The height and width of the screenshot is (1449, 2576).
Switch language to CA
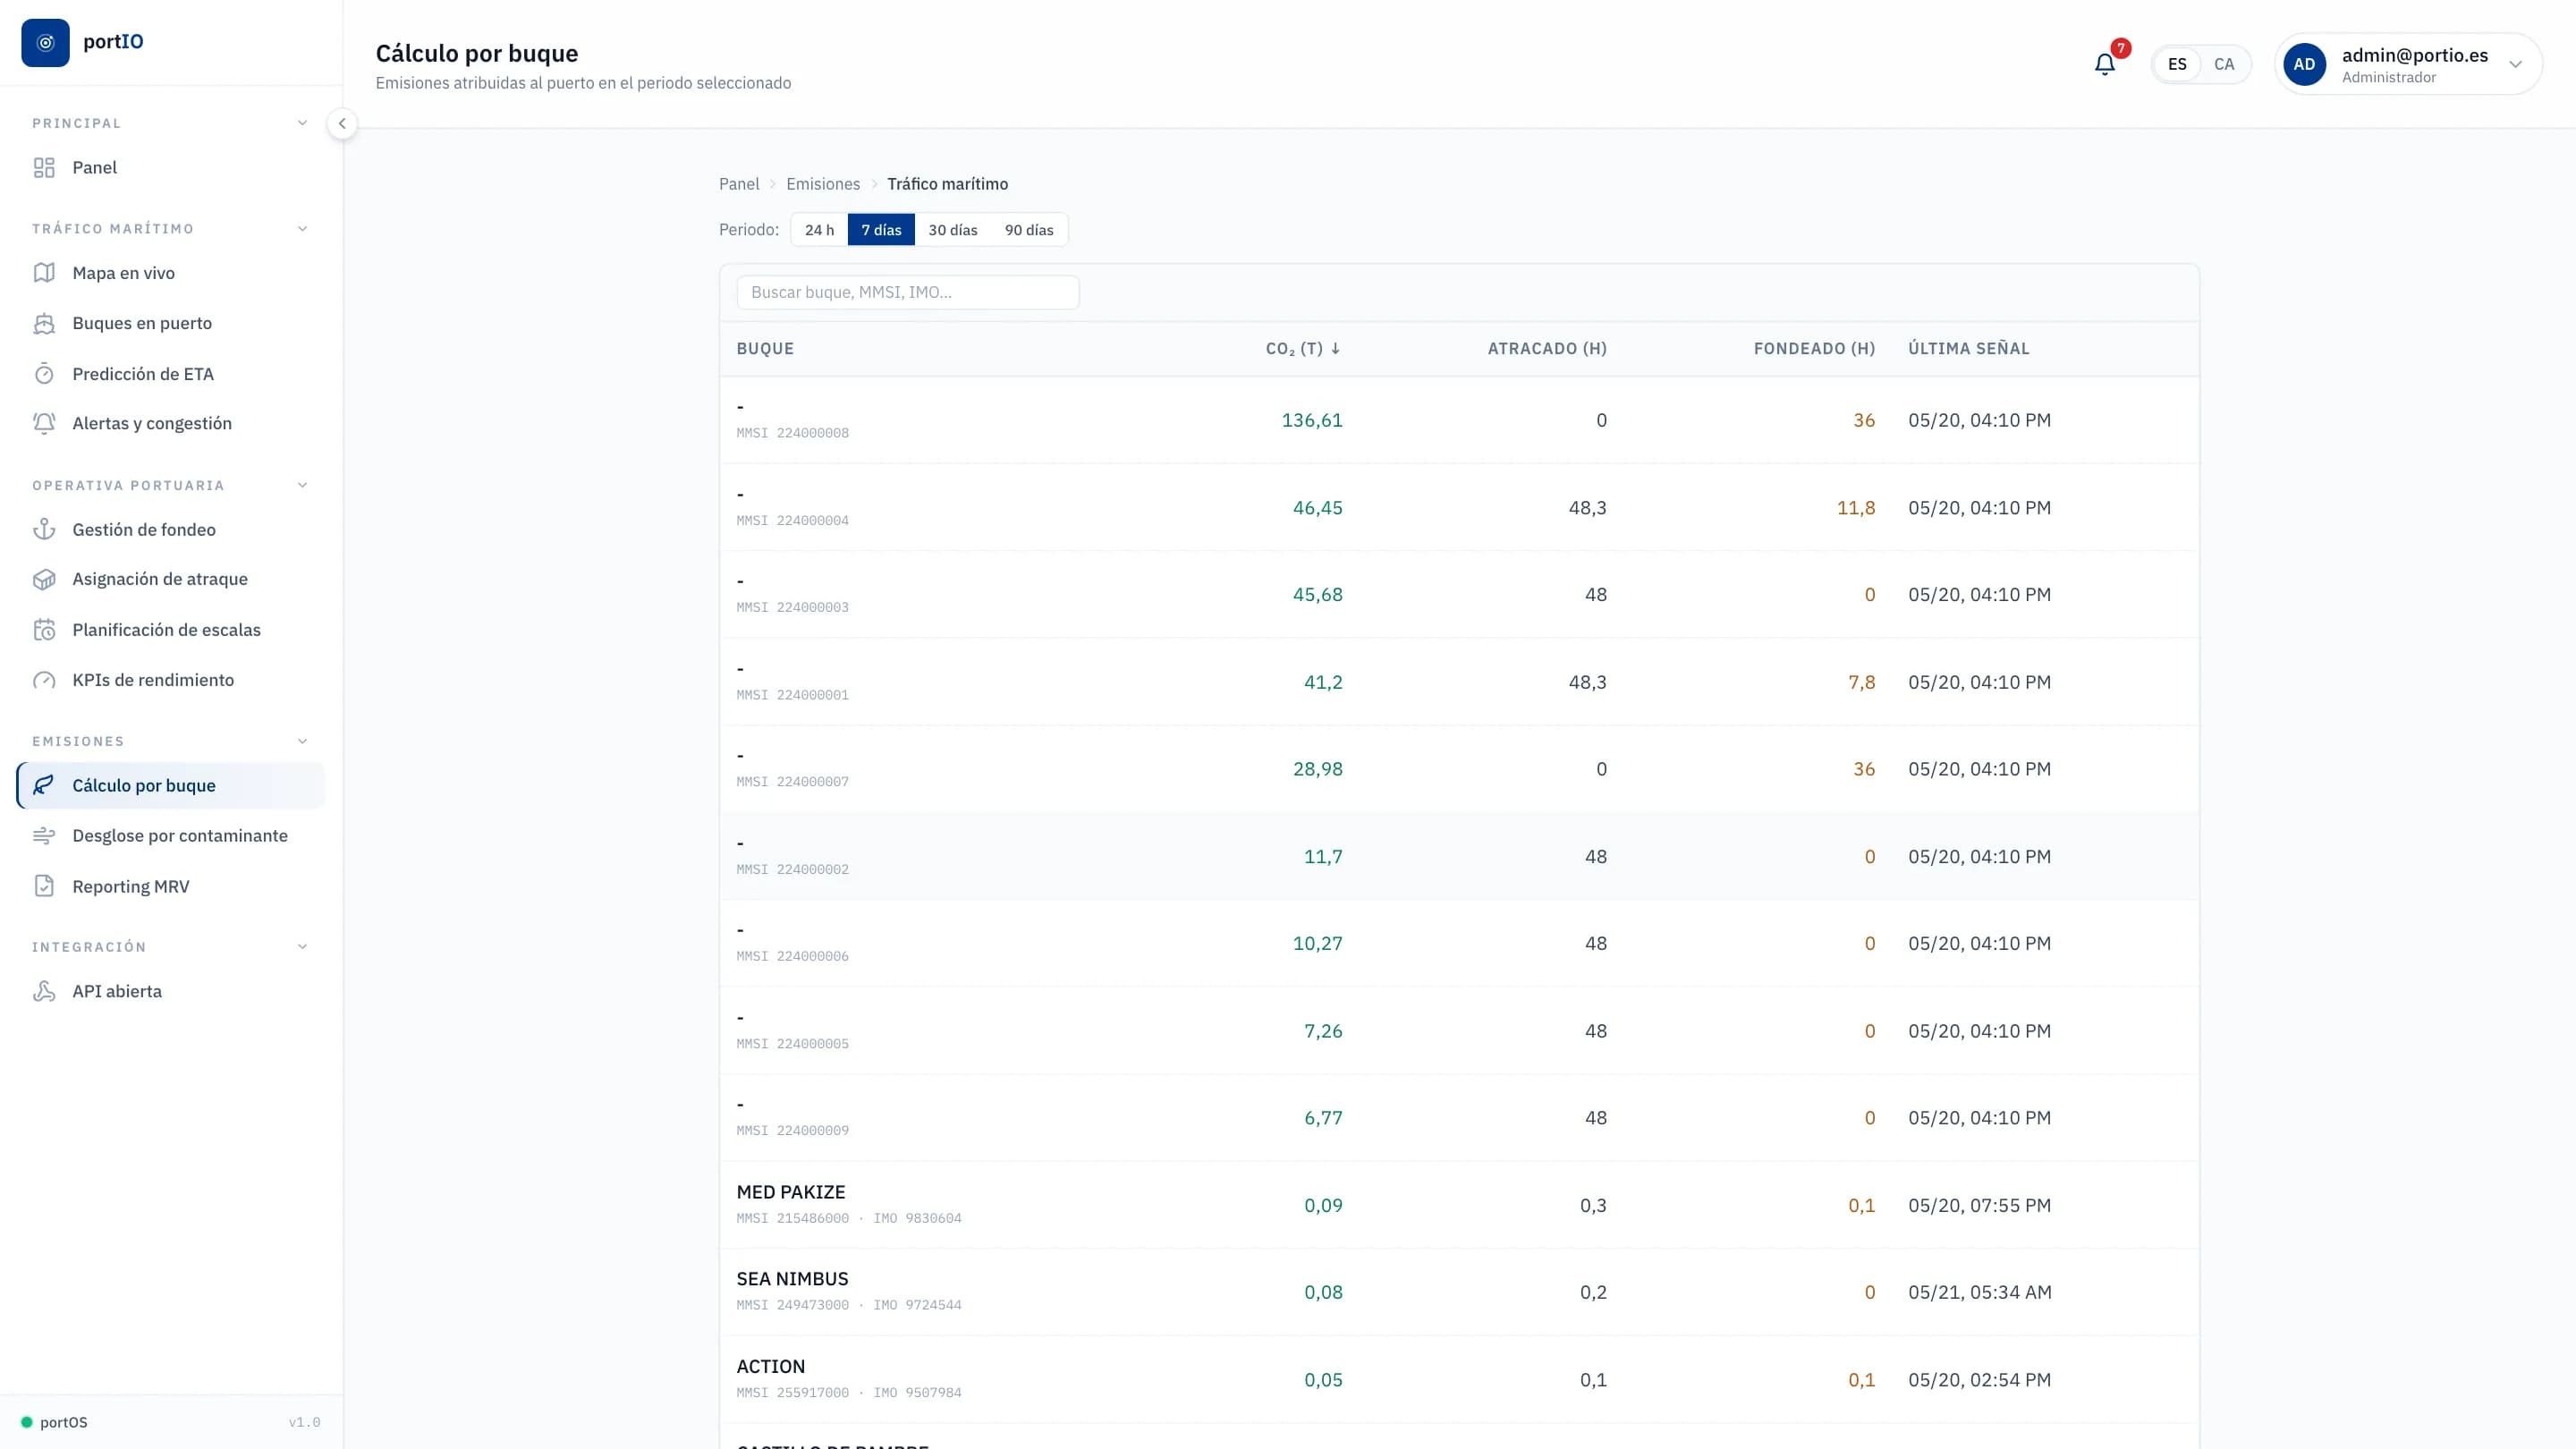2224,64
